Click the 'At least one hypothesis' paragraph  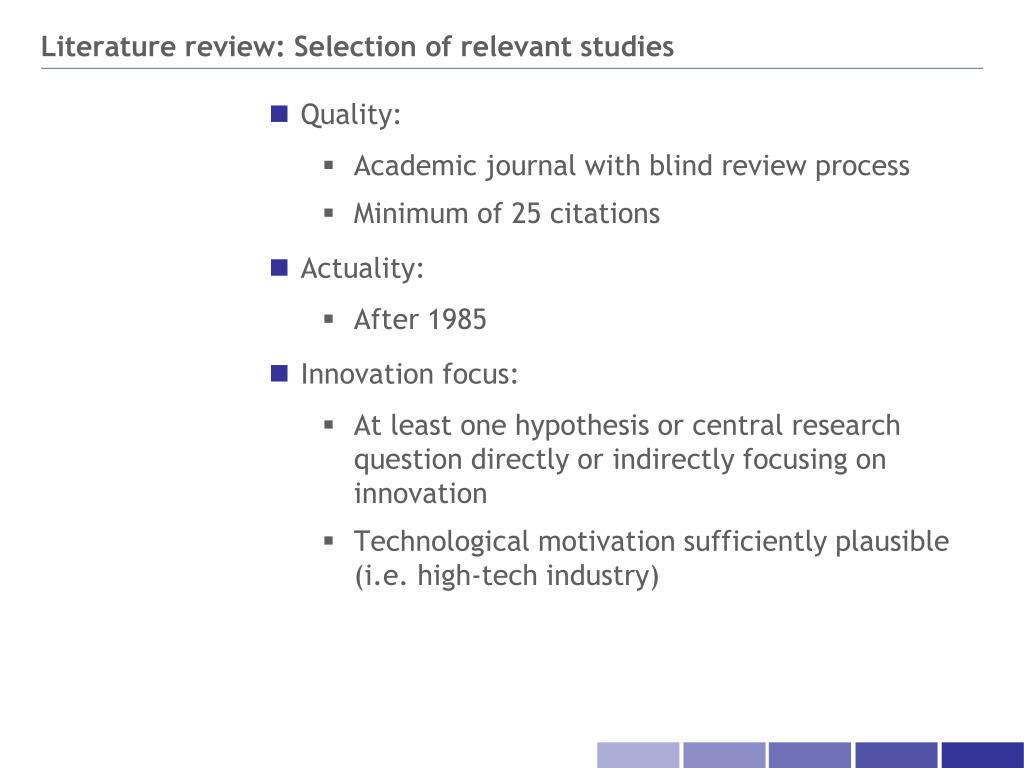tap(627, 459)
